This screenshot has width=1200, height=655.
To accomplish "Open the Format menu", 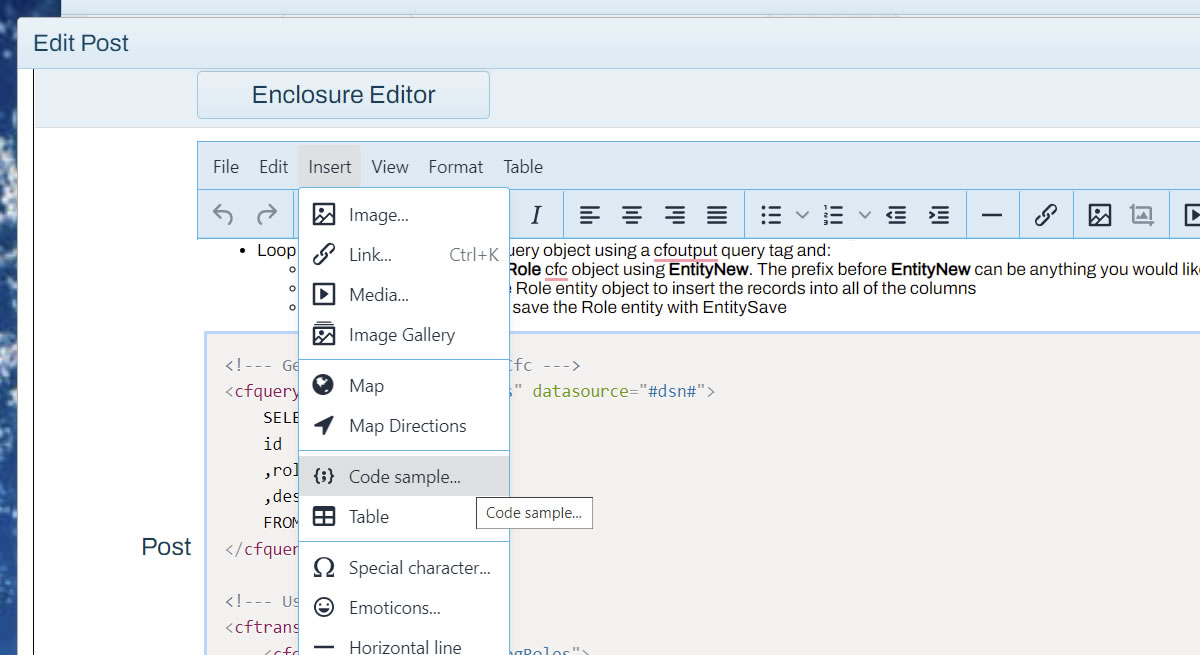I will [x=456, y=167].
